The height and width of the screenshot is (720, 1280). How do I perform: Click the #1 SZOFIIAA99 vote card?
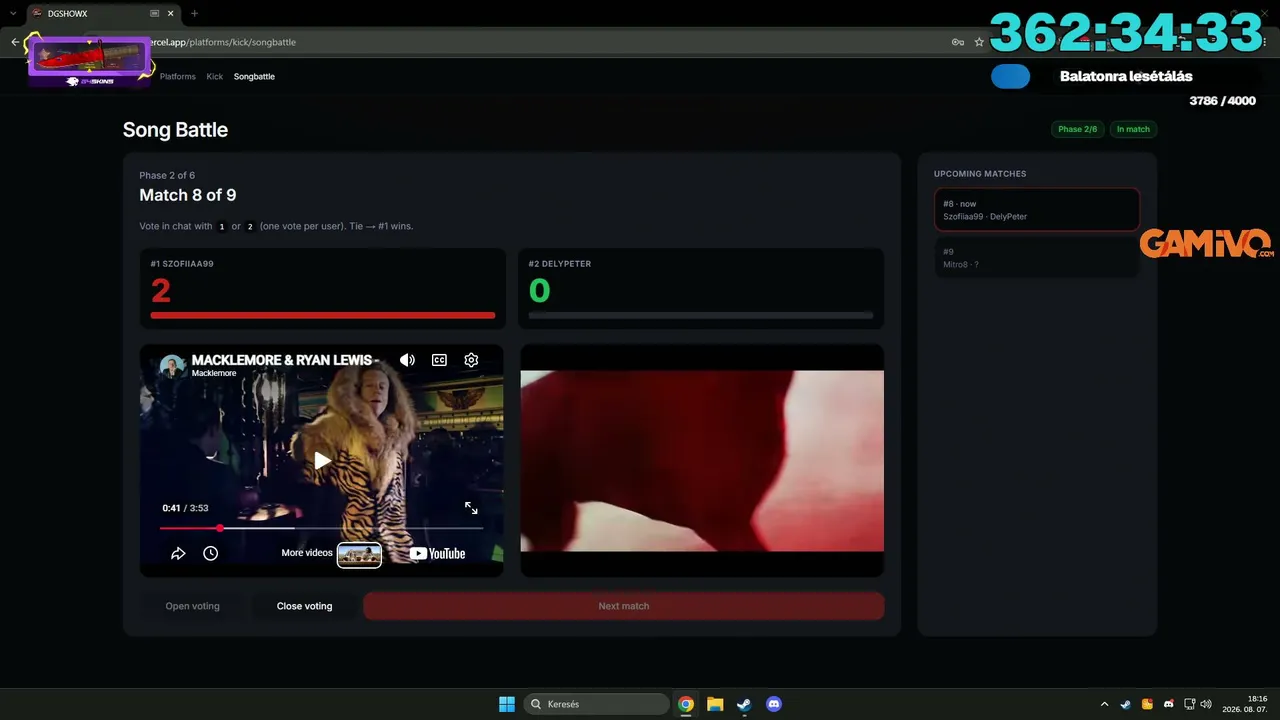click(x=323, y=289)
